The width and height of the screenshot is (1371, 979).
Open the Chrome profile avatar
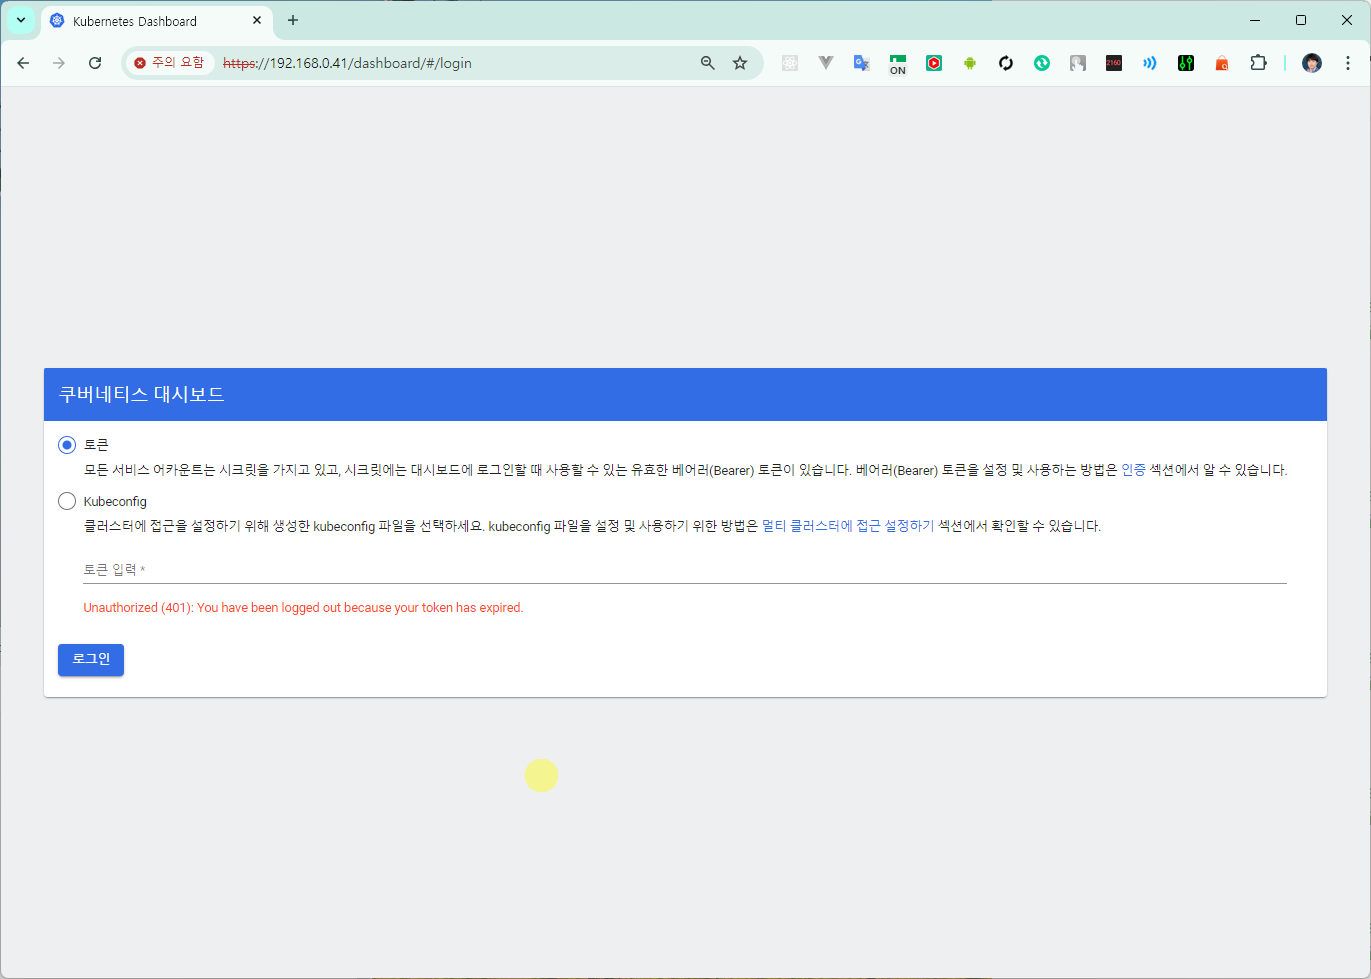pyautogui.click(x=1312, y=63)
